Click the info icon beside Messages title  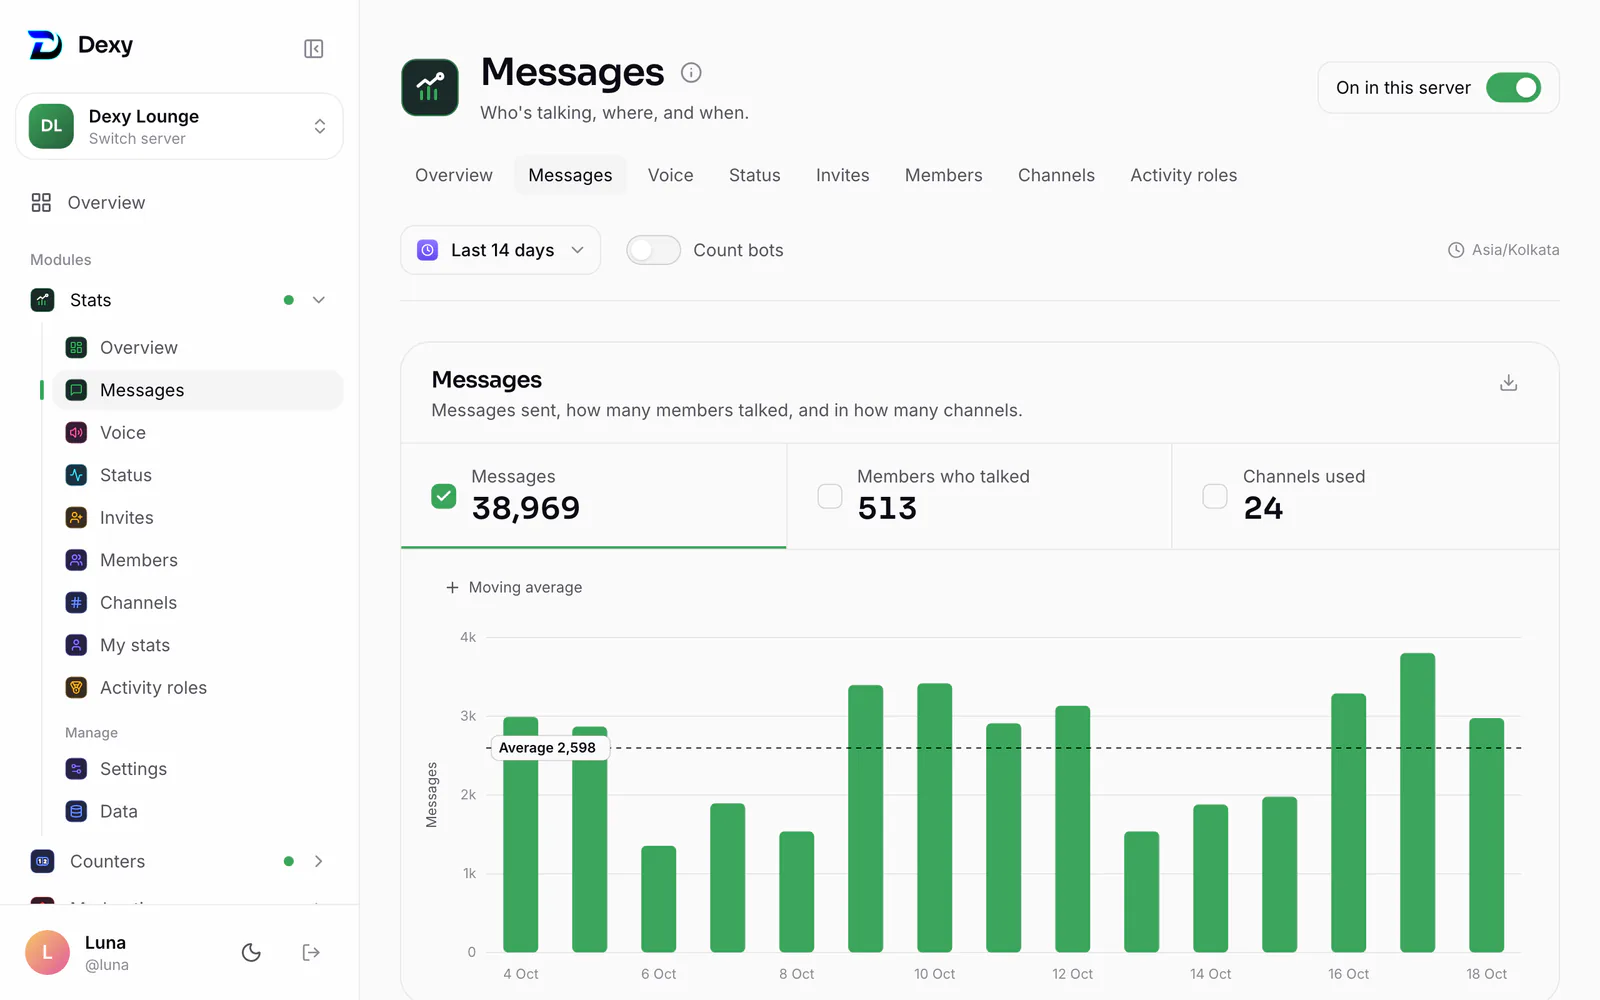691,72
